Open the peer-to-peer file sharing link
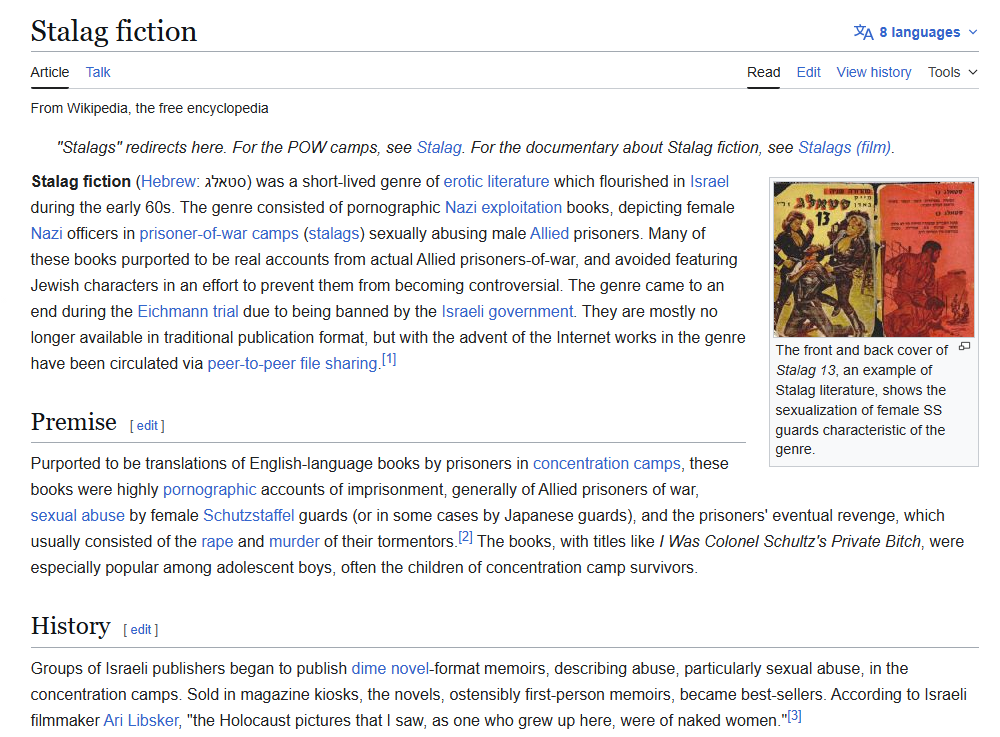Screen dimensions: 1000x737 (x=293, y=363)
